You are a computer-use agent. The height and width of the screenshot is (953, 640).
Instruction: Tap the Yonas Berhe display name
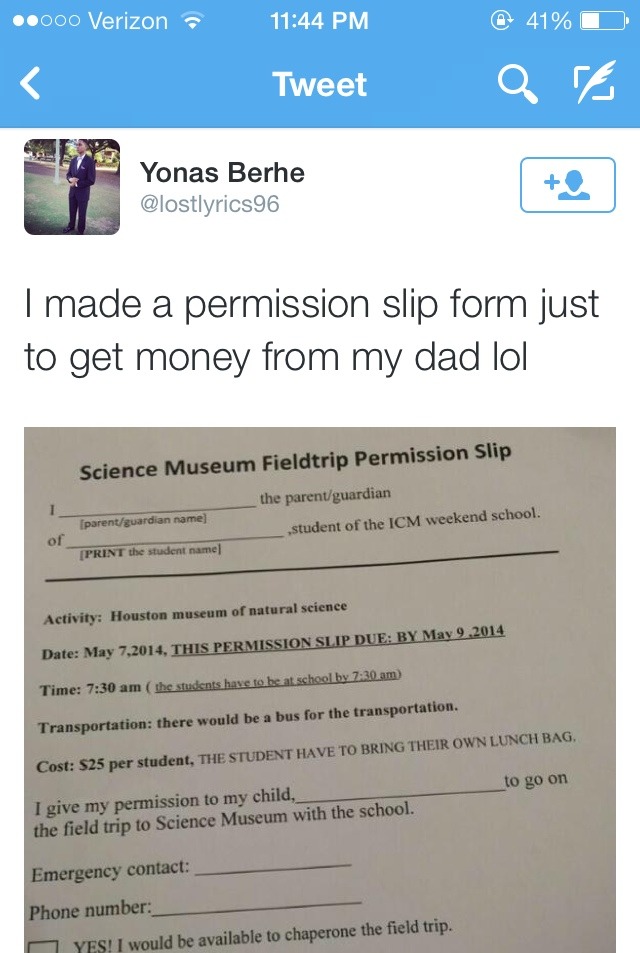click(x=222, y=173)
